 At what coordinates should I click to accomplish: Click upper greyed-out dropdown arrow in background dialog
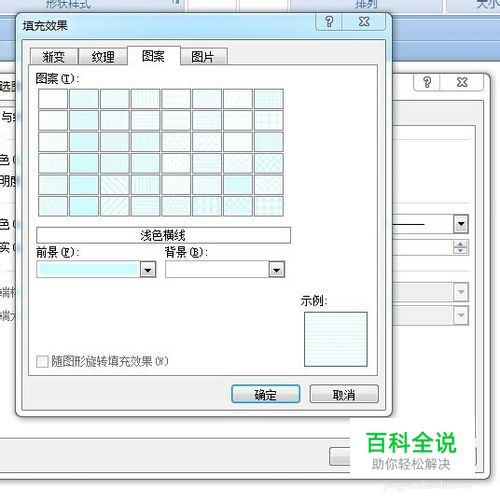coord(461,292)
